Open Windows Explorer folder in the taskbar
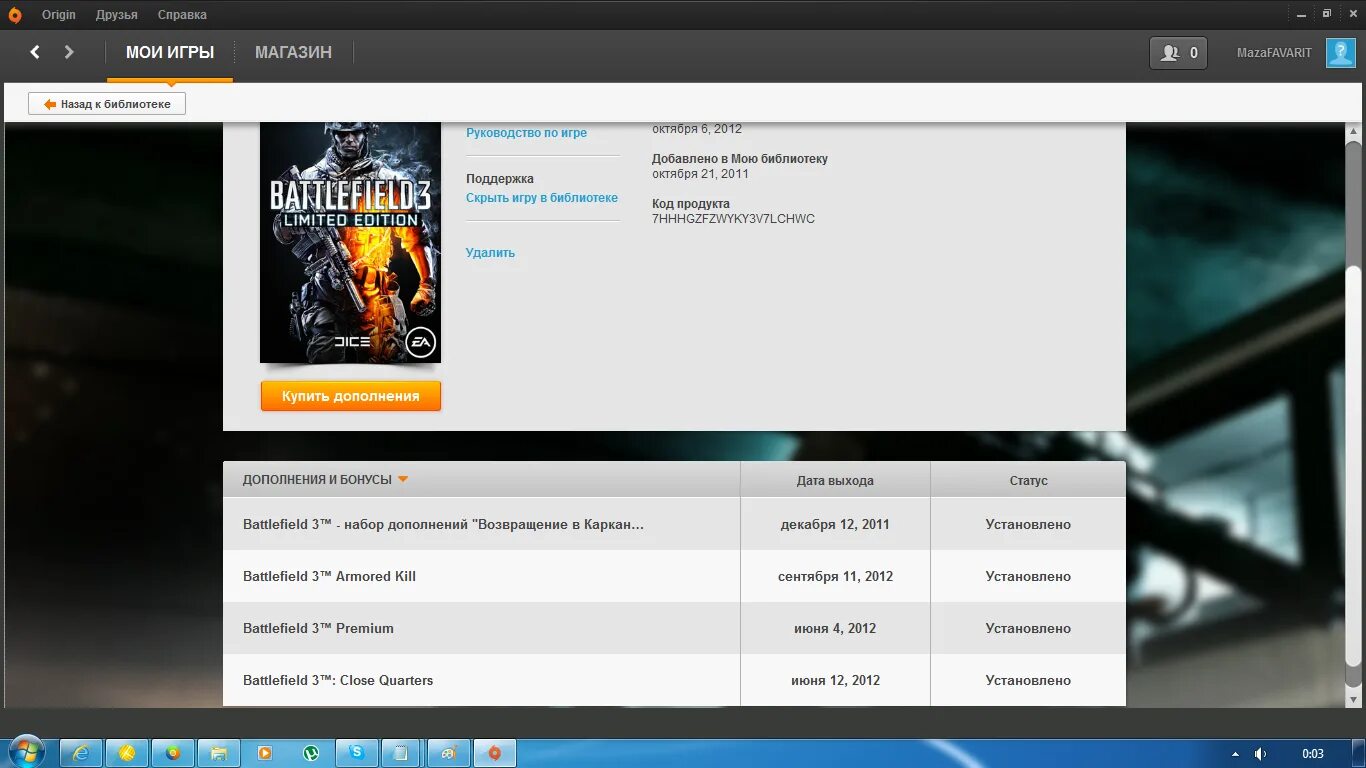Screen dimensions: 1366x768 (219, 753)
